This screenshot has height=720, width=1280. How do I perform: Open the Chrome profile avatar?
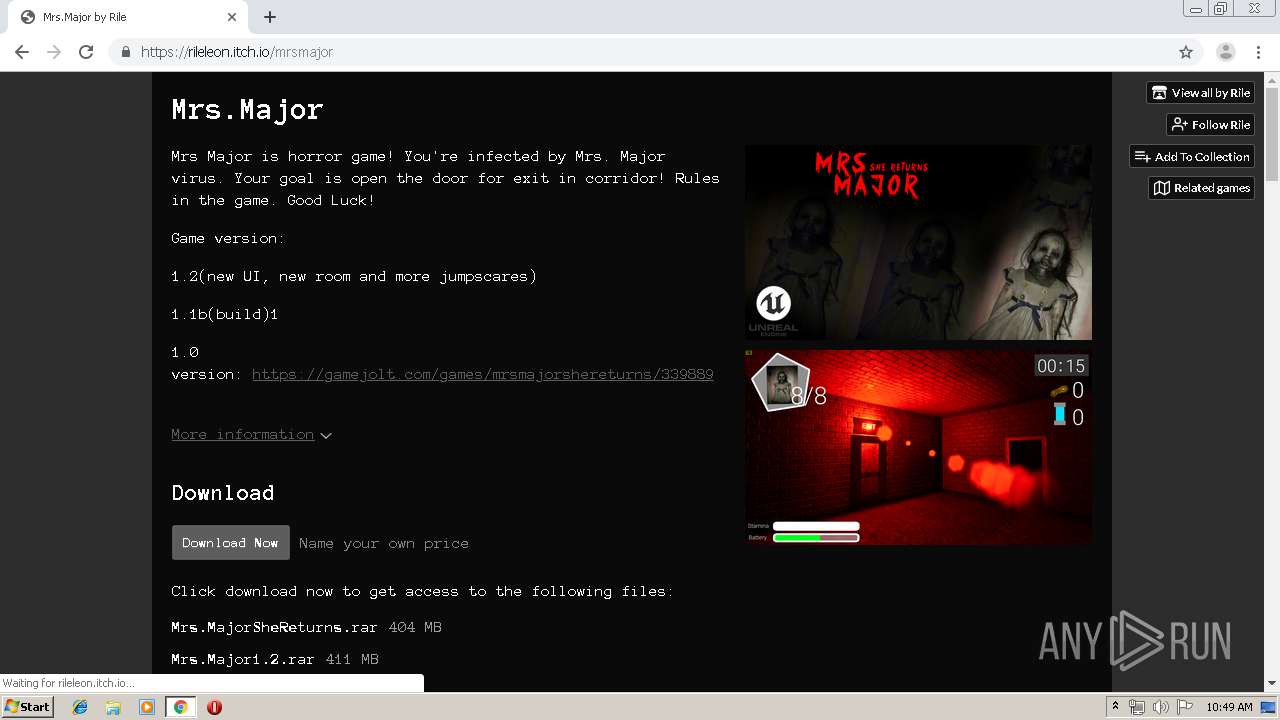1226,52
